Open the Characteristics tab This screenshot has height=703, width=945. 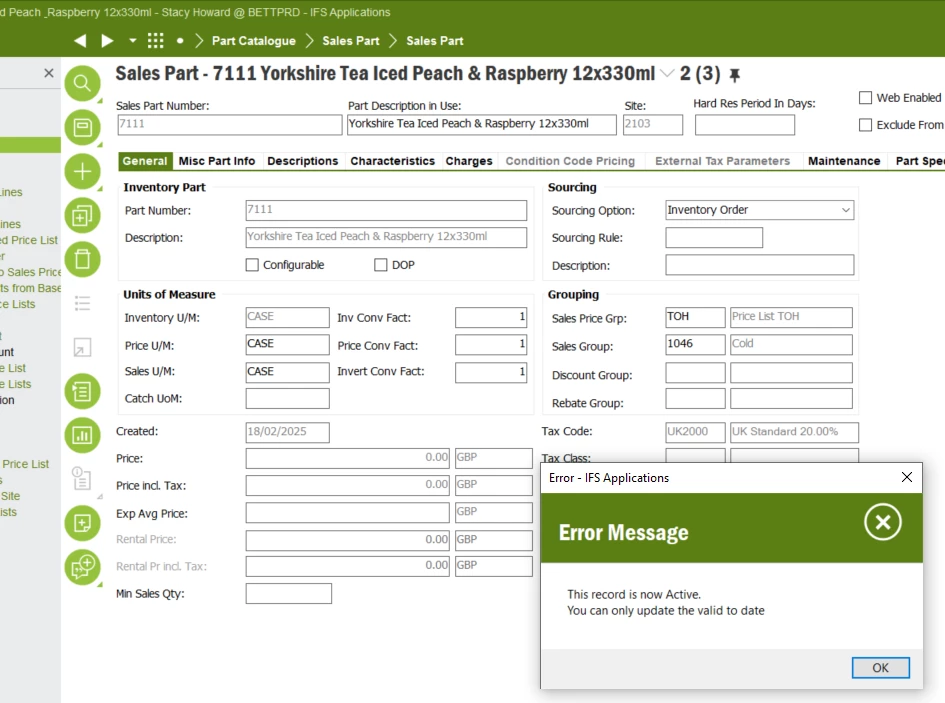click(392, 161)
